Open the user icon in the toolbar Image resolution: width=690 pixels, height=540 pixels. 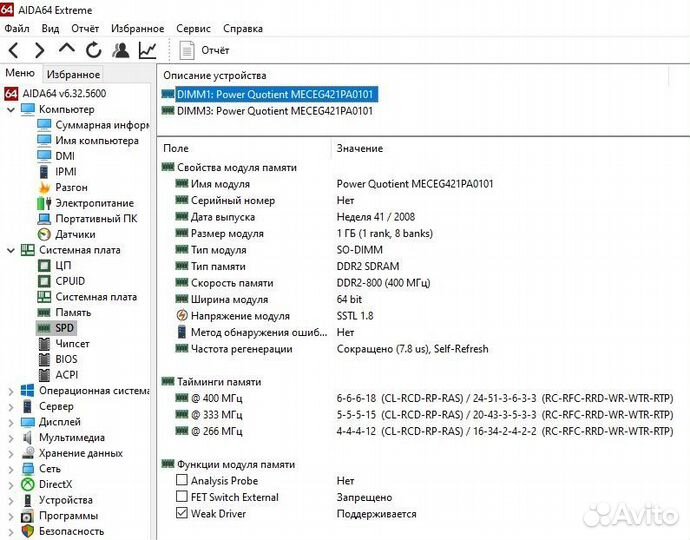[x=121, y=50]
